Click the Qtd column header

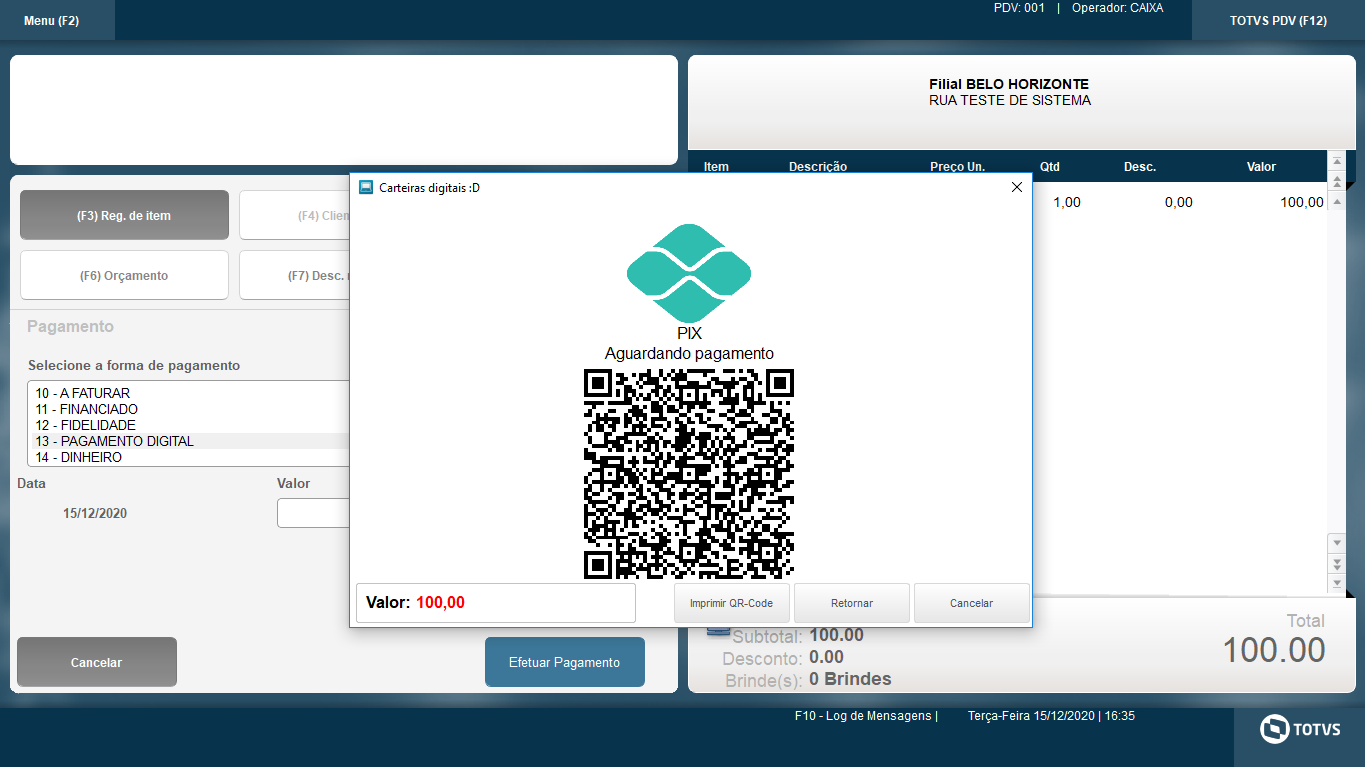pos(1050,167)
